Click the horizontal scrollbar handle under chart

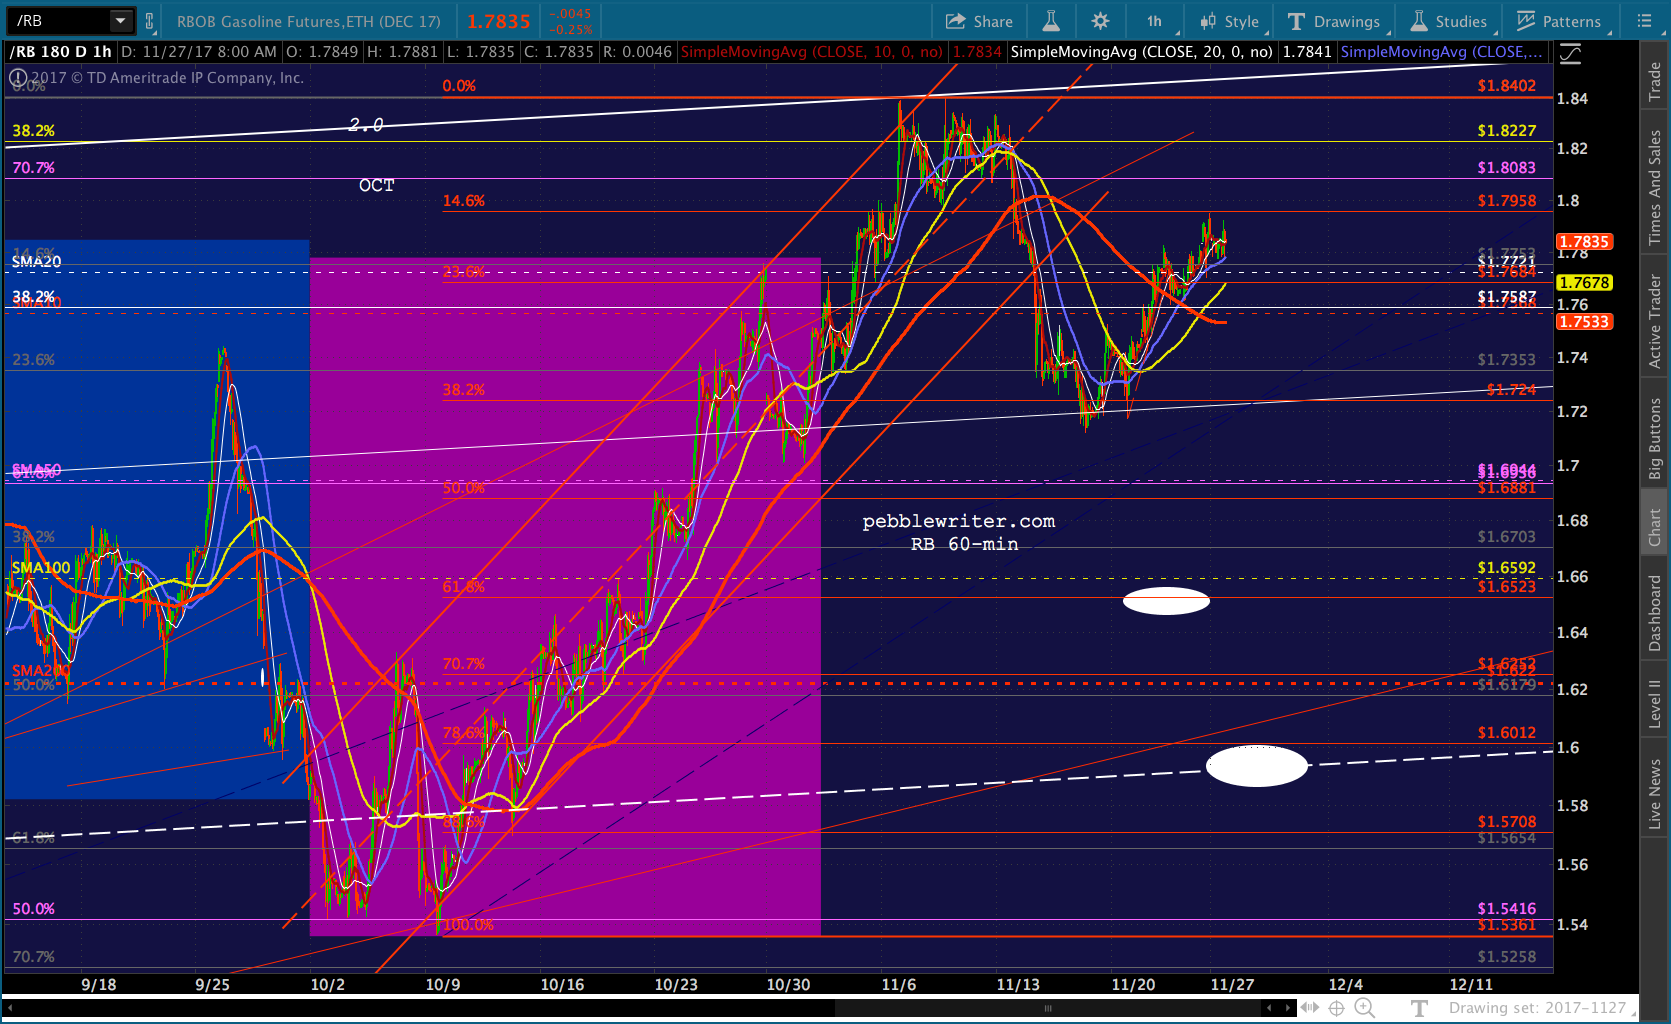tap(1047, 1008)
